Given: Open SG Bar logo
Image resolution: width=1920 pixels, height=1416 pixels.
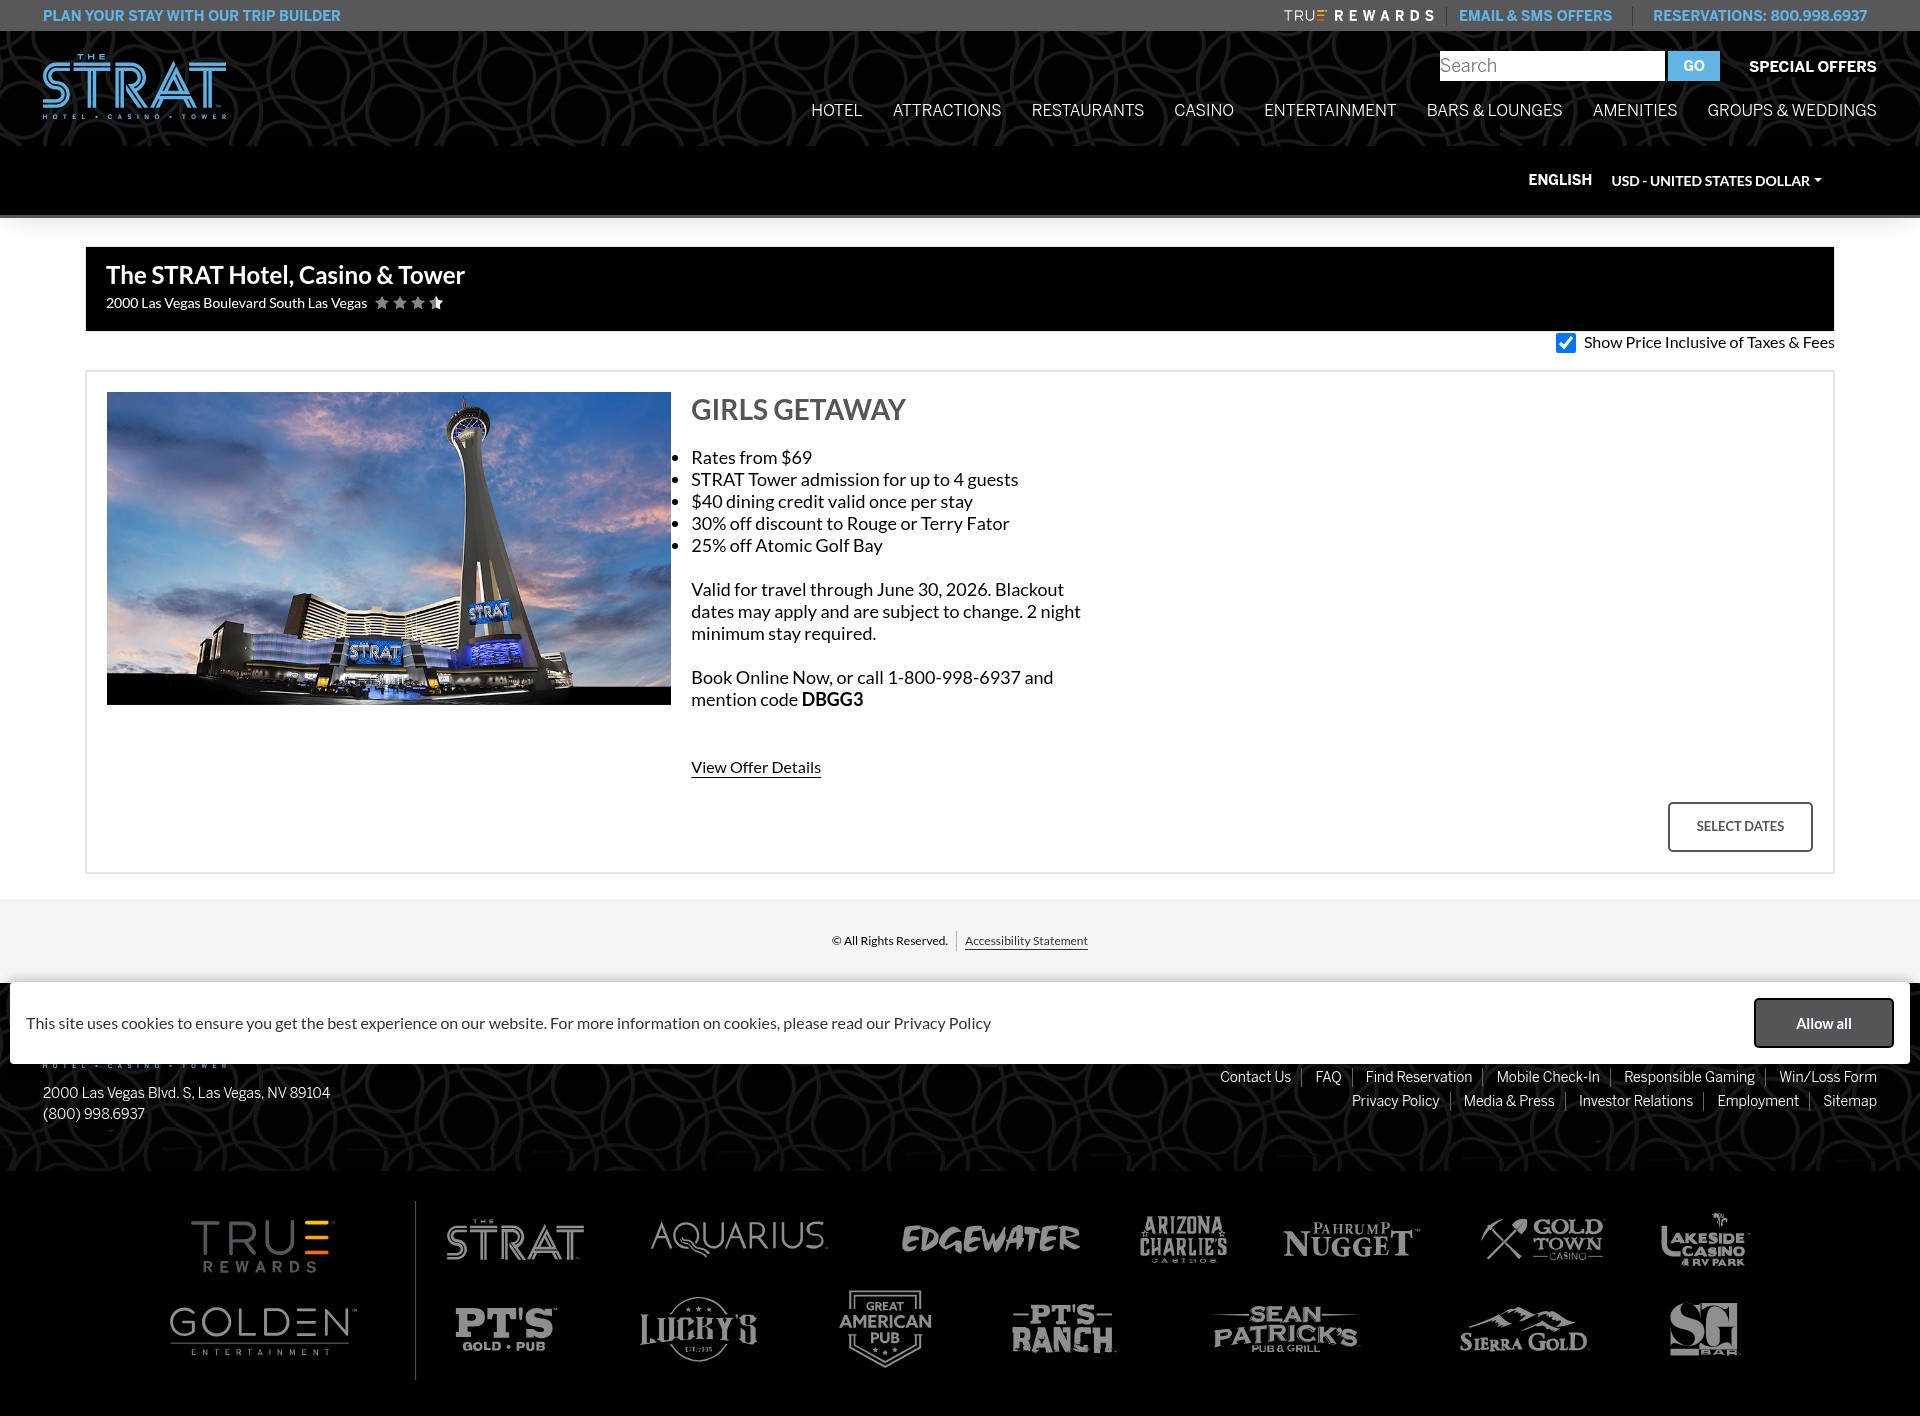Looking at the screenshot, I should point(1704,1329).
